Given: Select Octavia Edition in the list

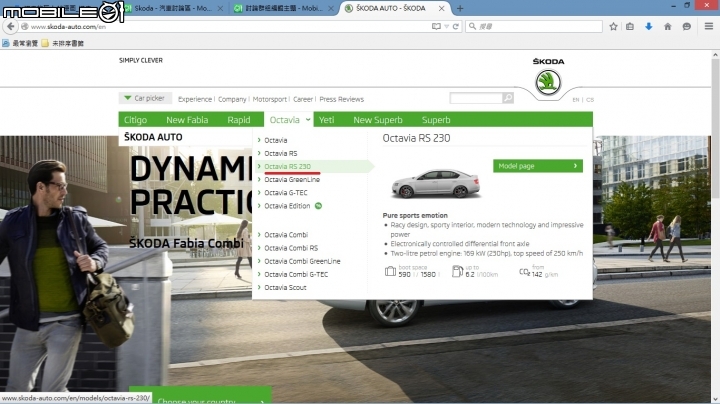Looking at the screenshot, I should click(x=287, y=206).
